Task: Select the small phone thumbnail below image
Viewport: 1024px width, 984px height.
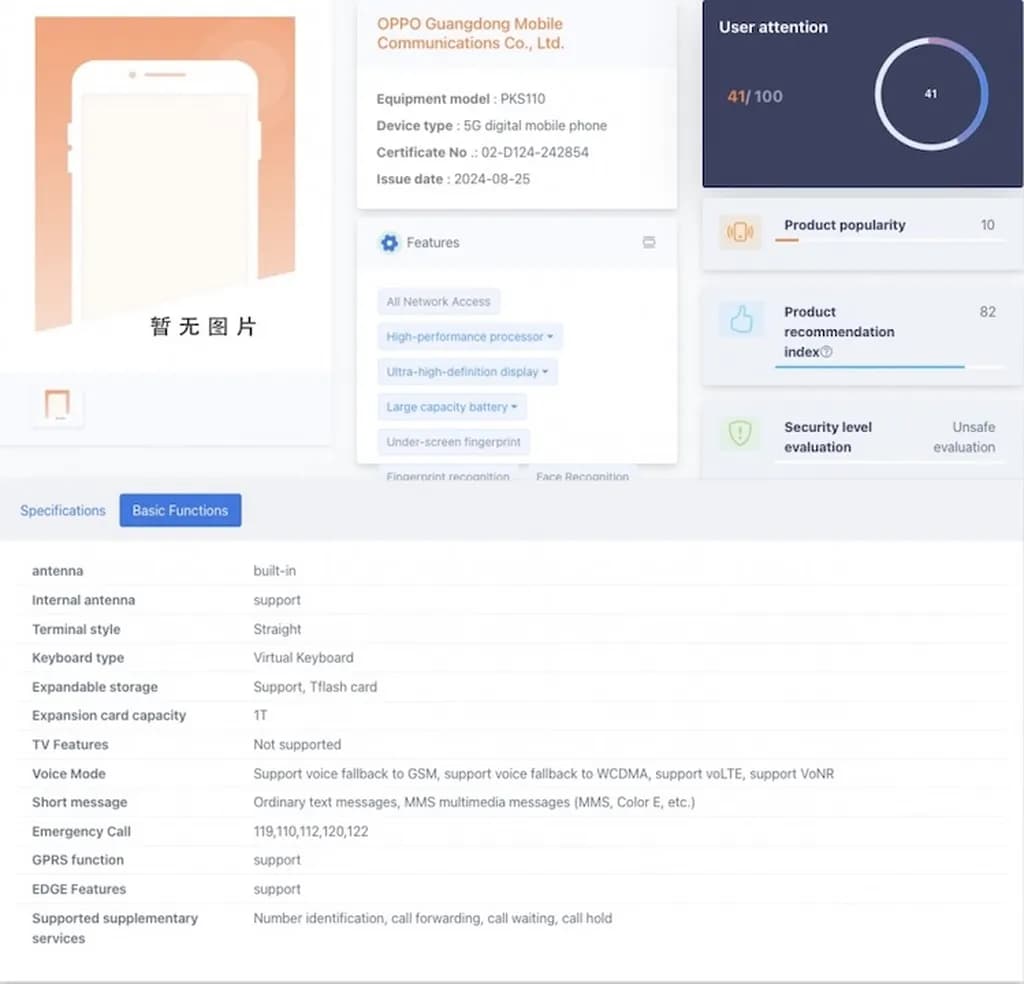Action: pyautogui.click(x=57, y=405)
